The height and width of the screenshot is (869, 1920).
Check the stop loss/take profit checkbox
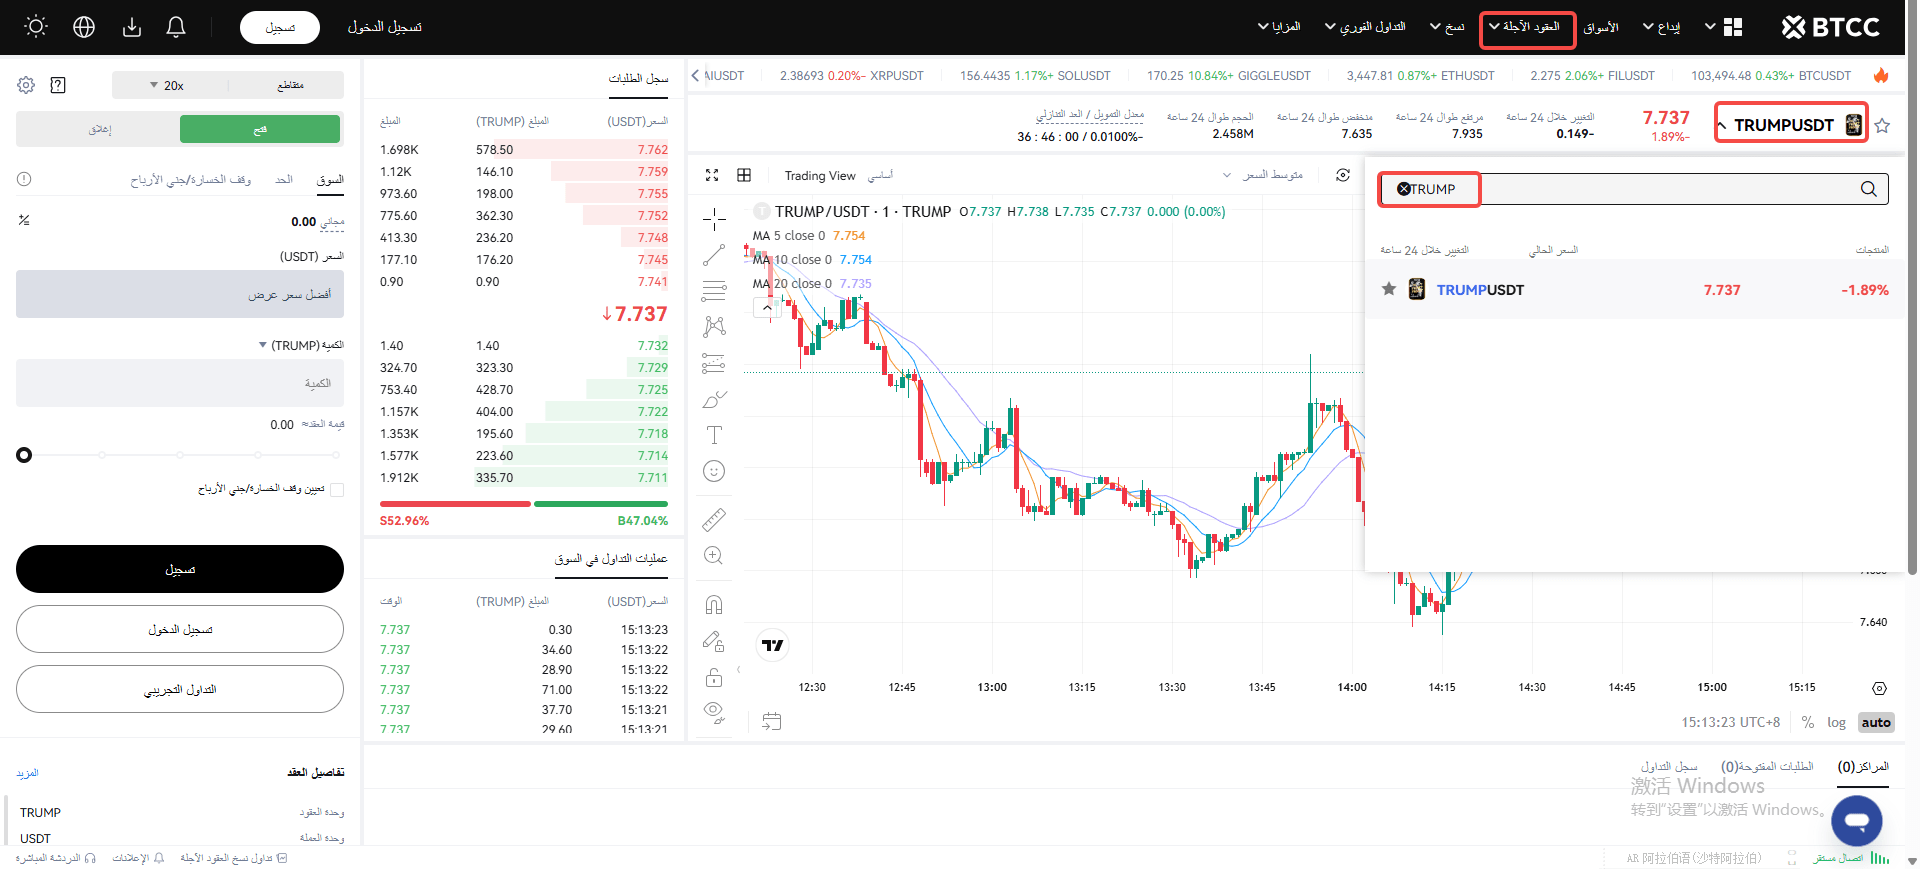click(337, 489)
